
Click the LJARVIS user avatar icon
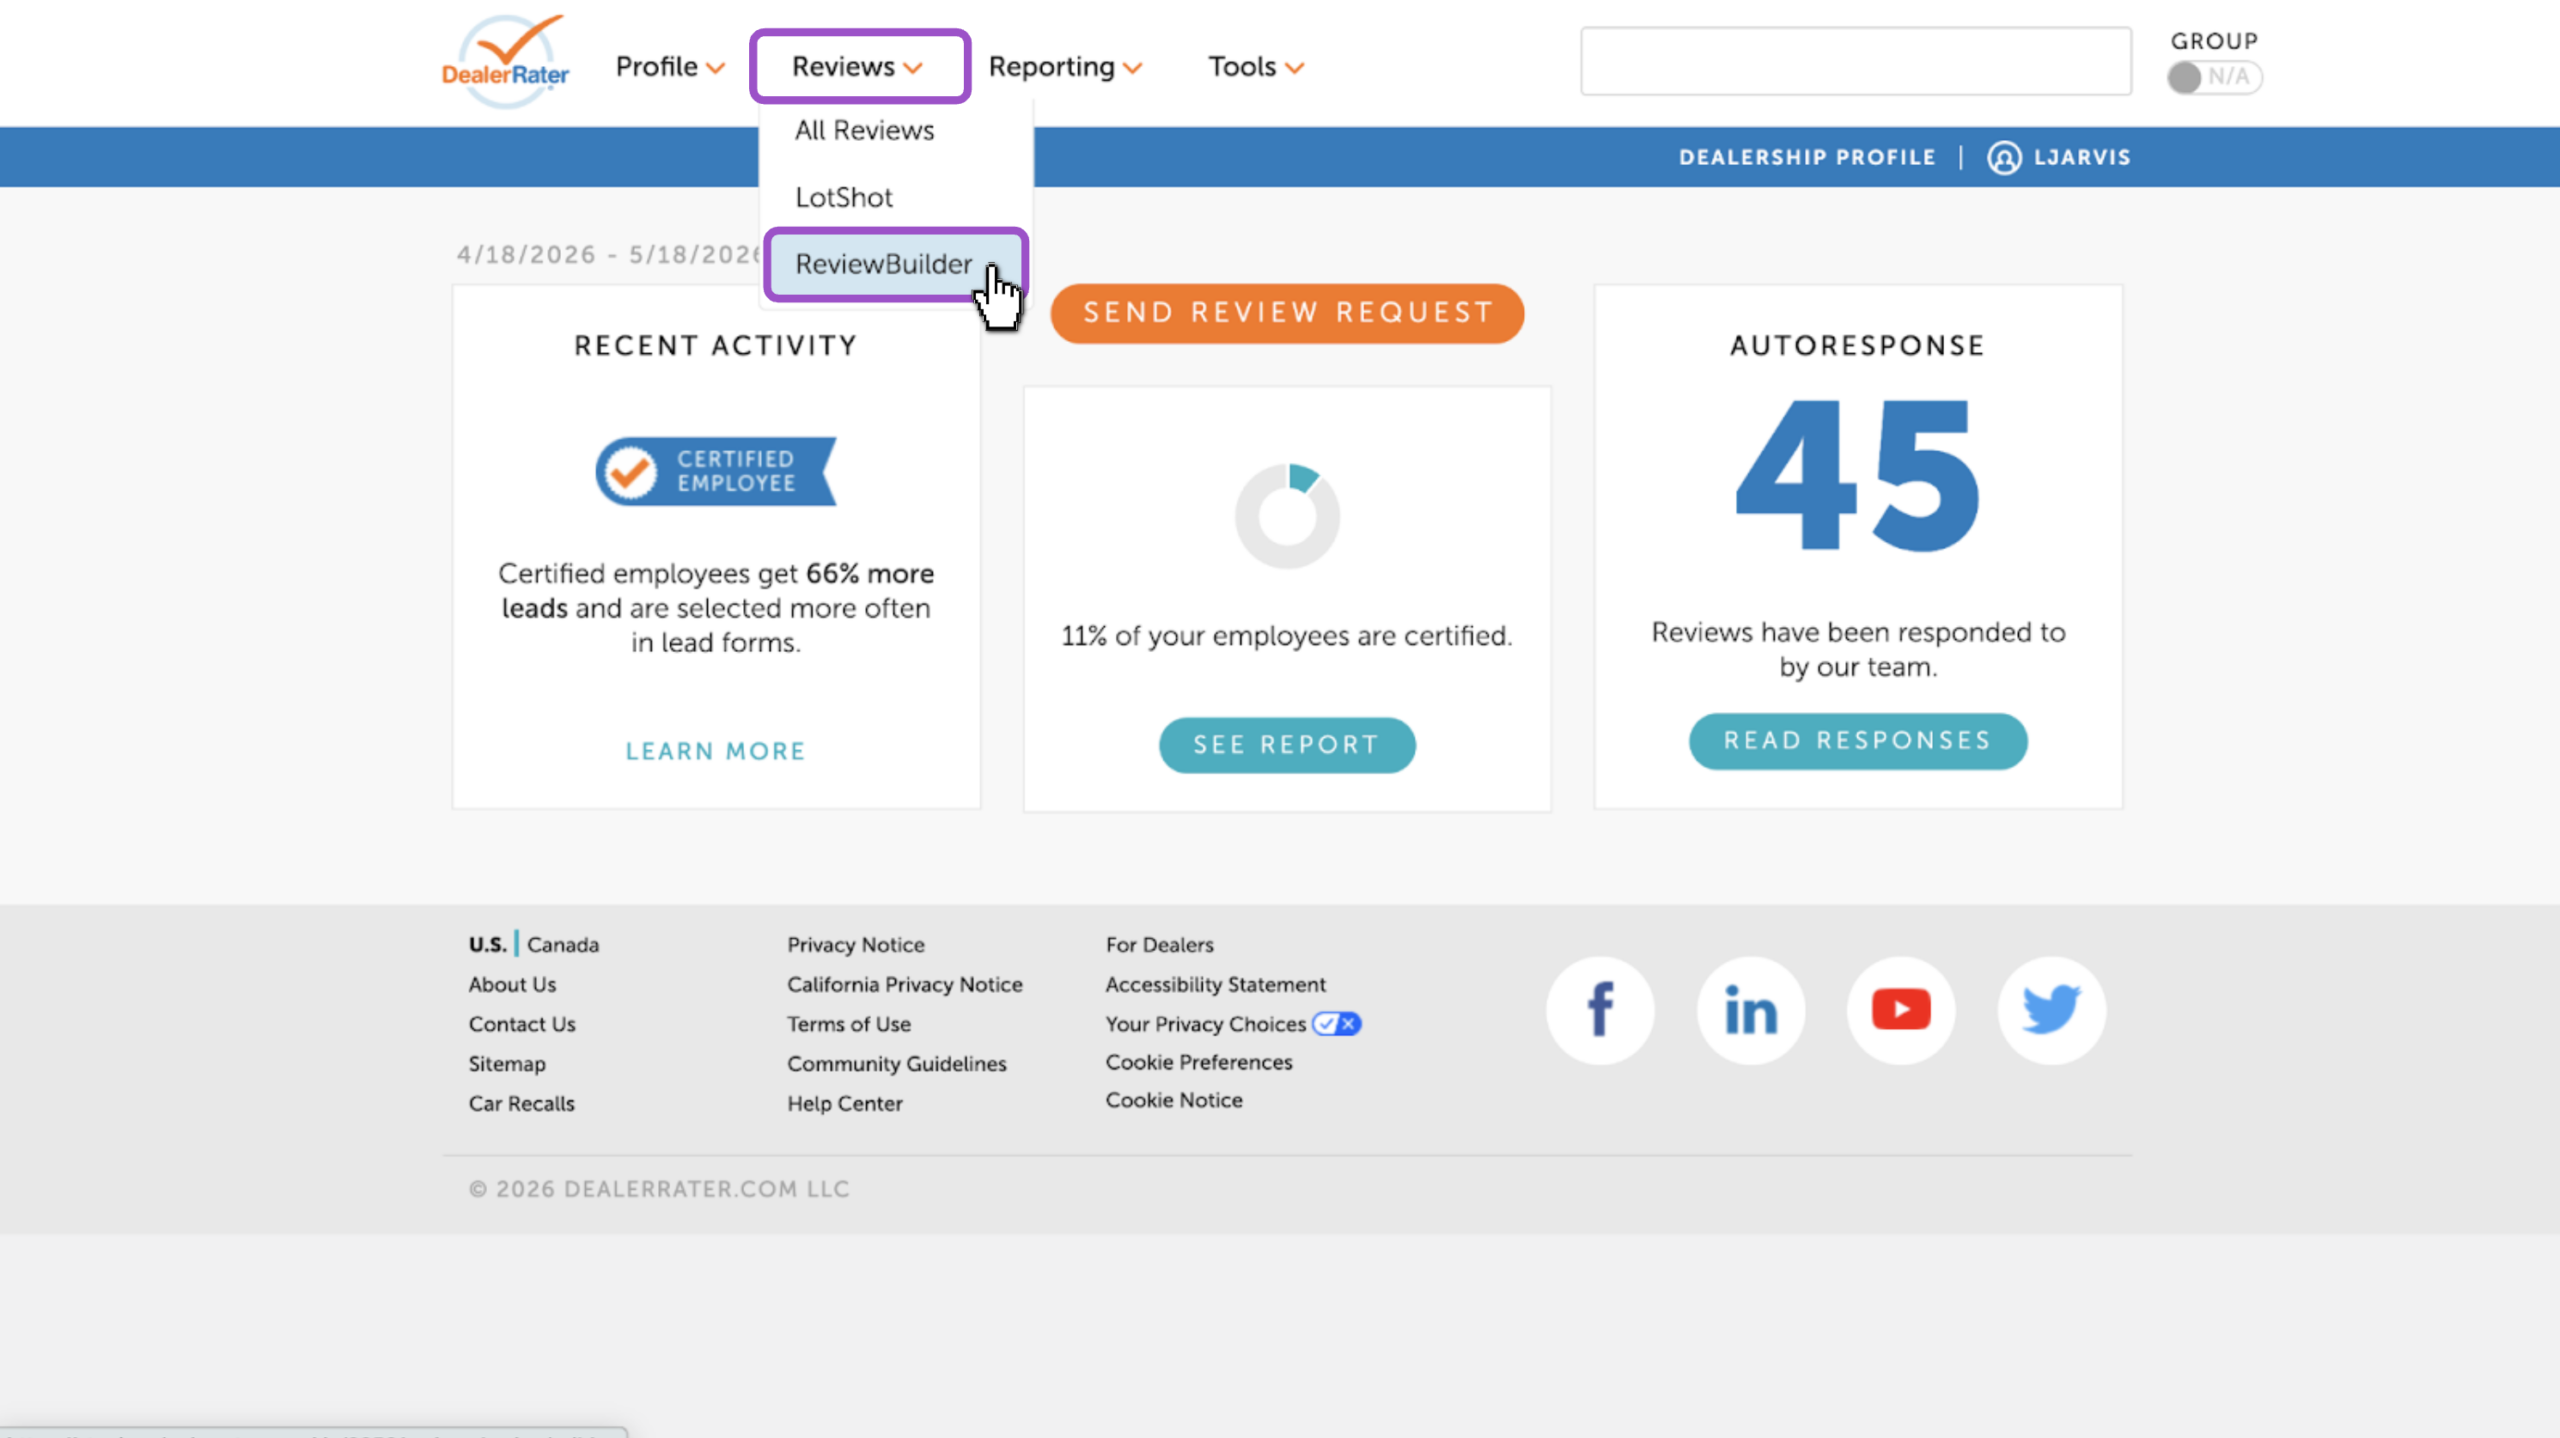pyautogui.click(x=2004, y=158)
